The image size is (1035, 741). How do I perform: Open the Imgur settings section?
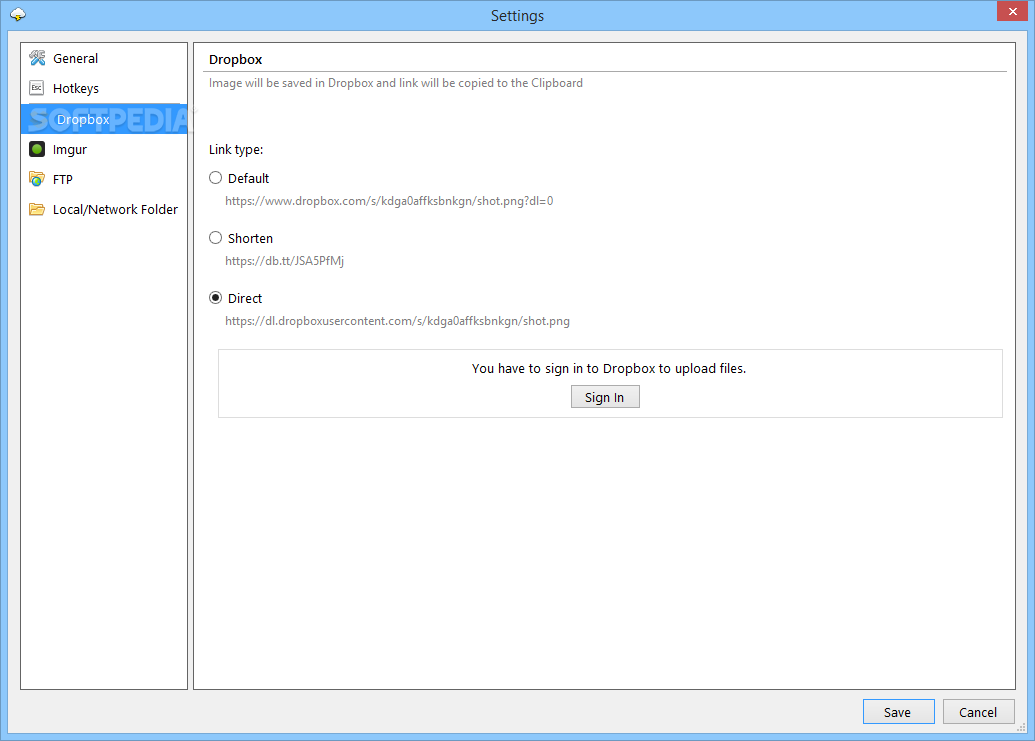coord(104,149)
